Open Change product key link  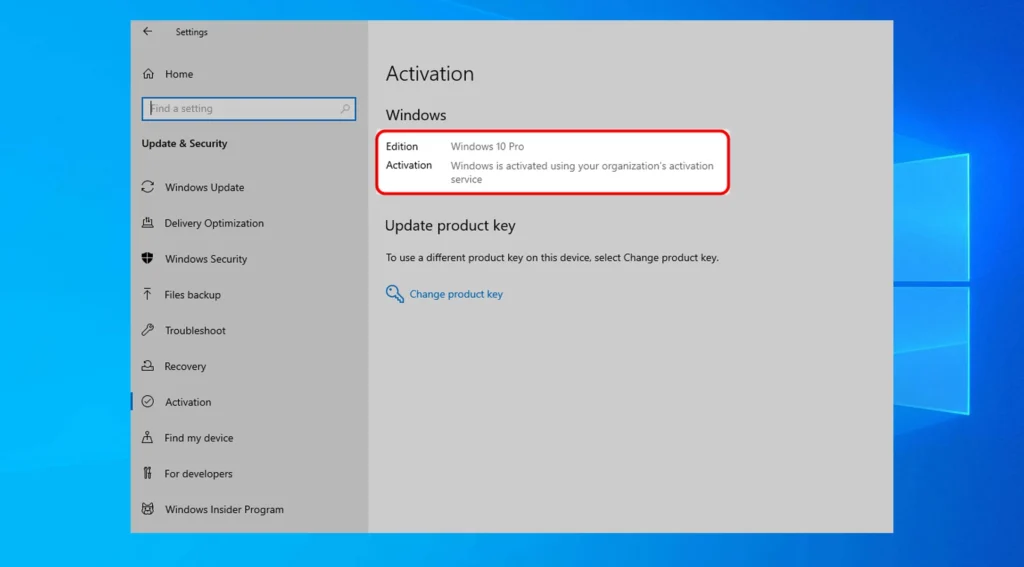(x=456, y=294)
